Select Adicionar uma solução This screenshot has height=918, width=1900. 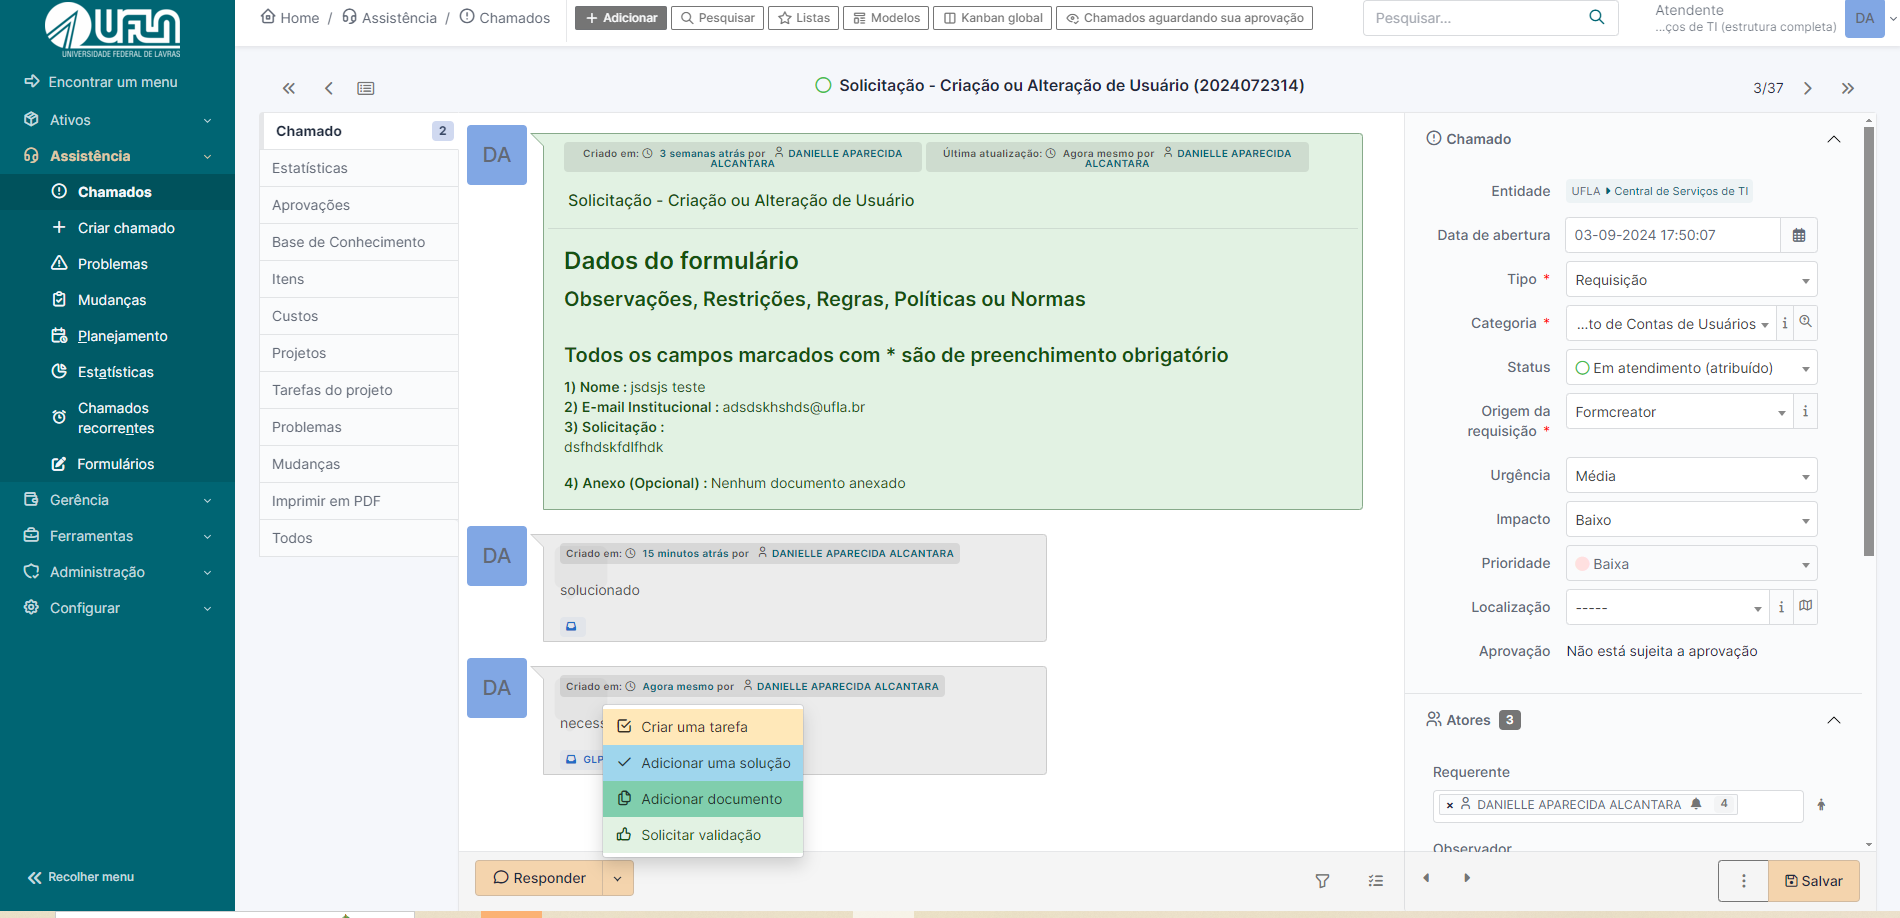pyautogui.click(x=703, y=763)
